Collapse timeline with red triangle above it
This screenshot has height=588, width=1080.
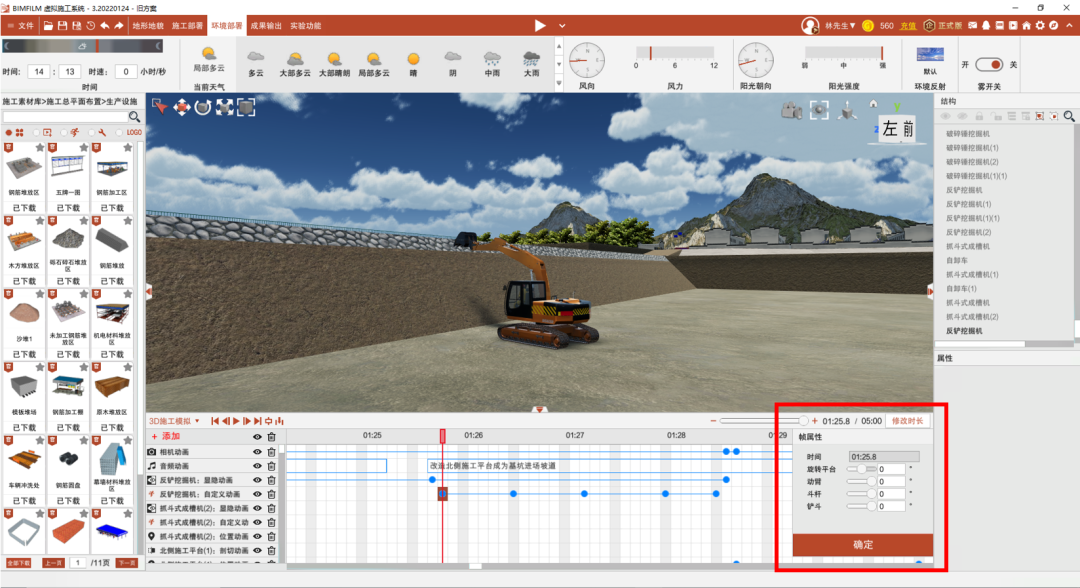[x=540, y=410]
